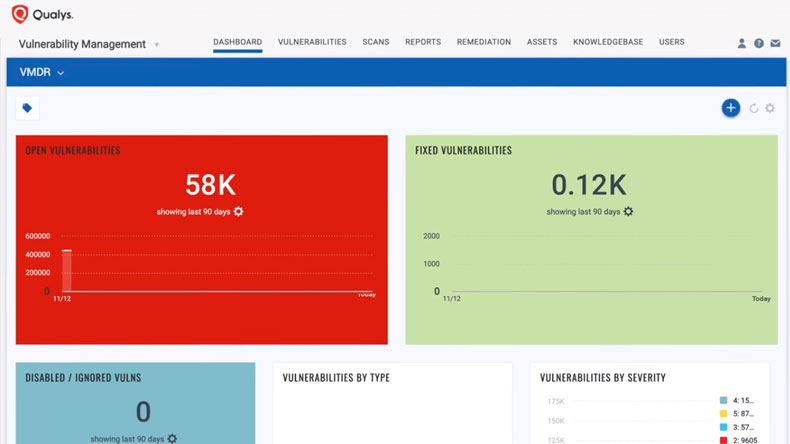Click the 58K open vulnerabilities count

[210, 185]
